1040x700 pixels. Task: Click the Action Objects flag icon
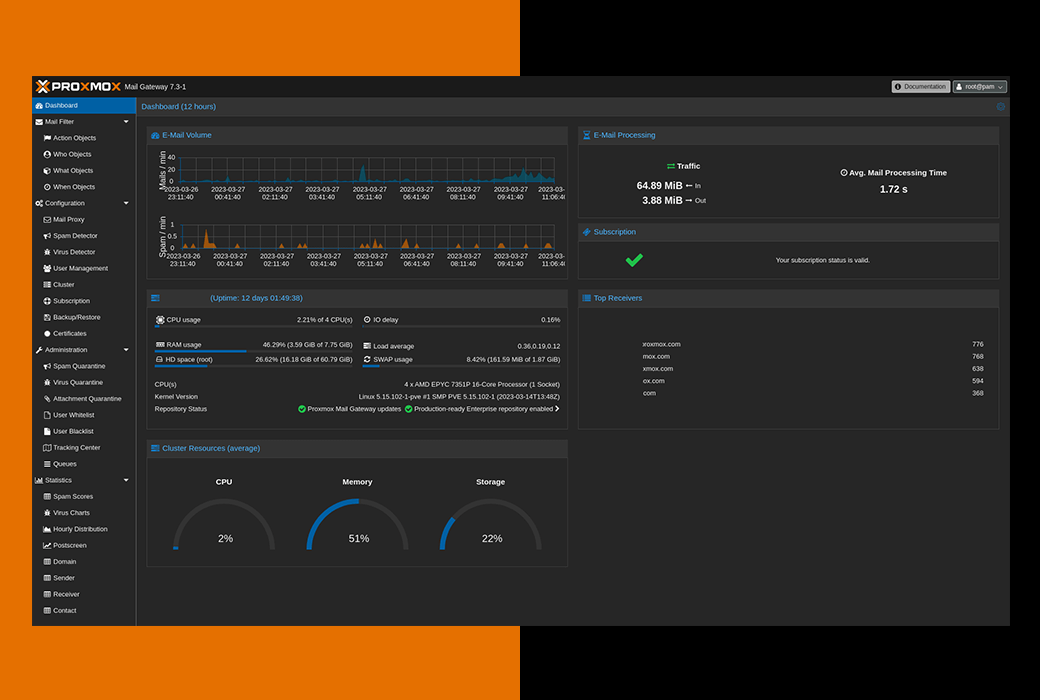pyautogui.click(x=47, y=138)
